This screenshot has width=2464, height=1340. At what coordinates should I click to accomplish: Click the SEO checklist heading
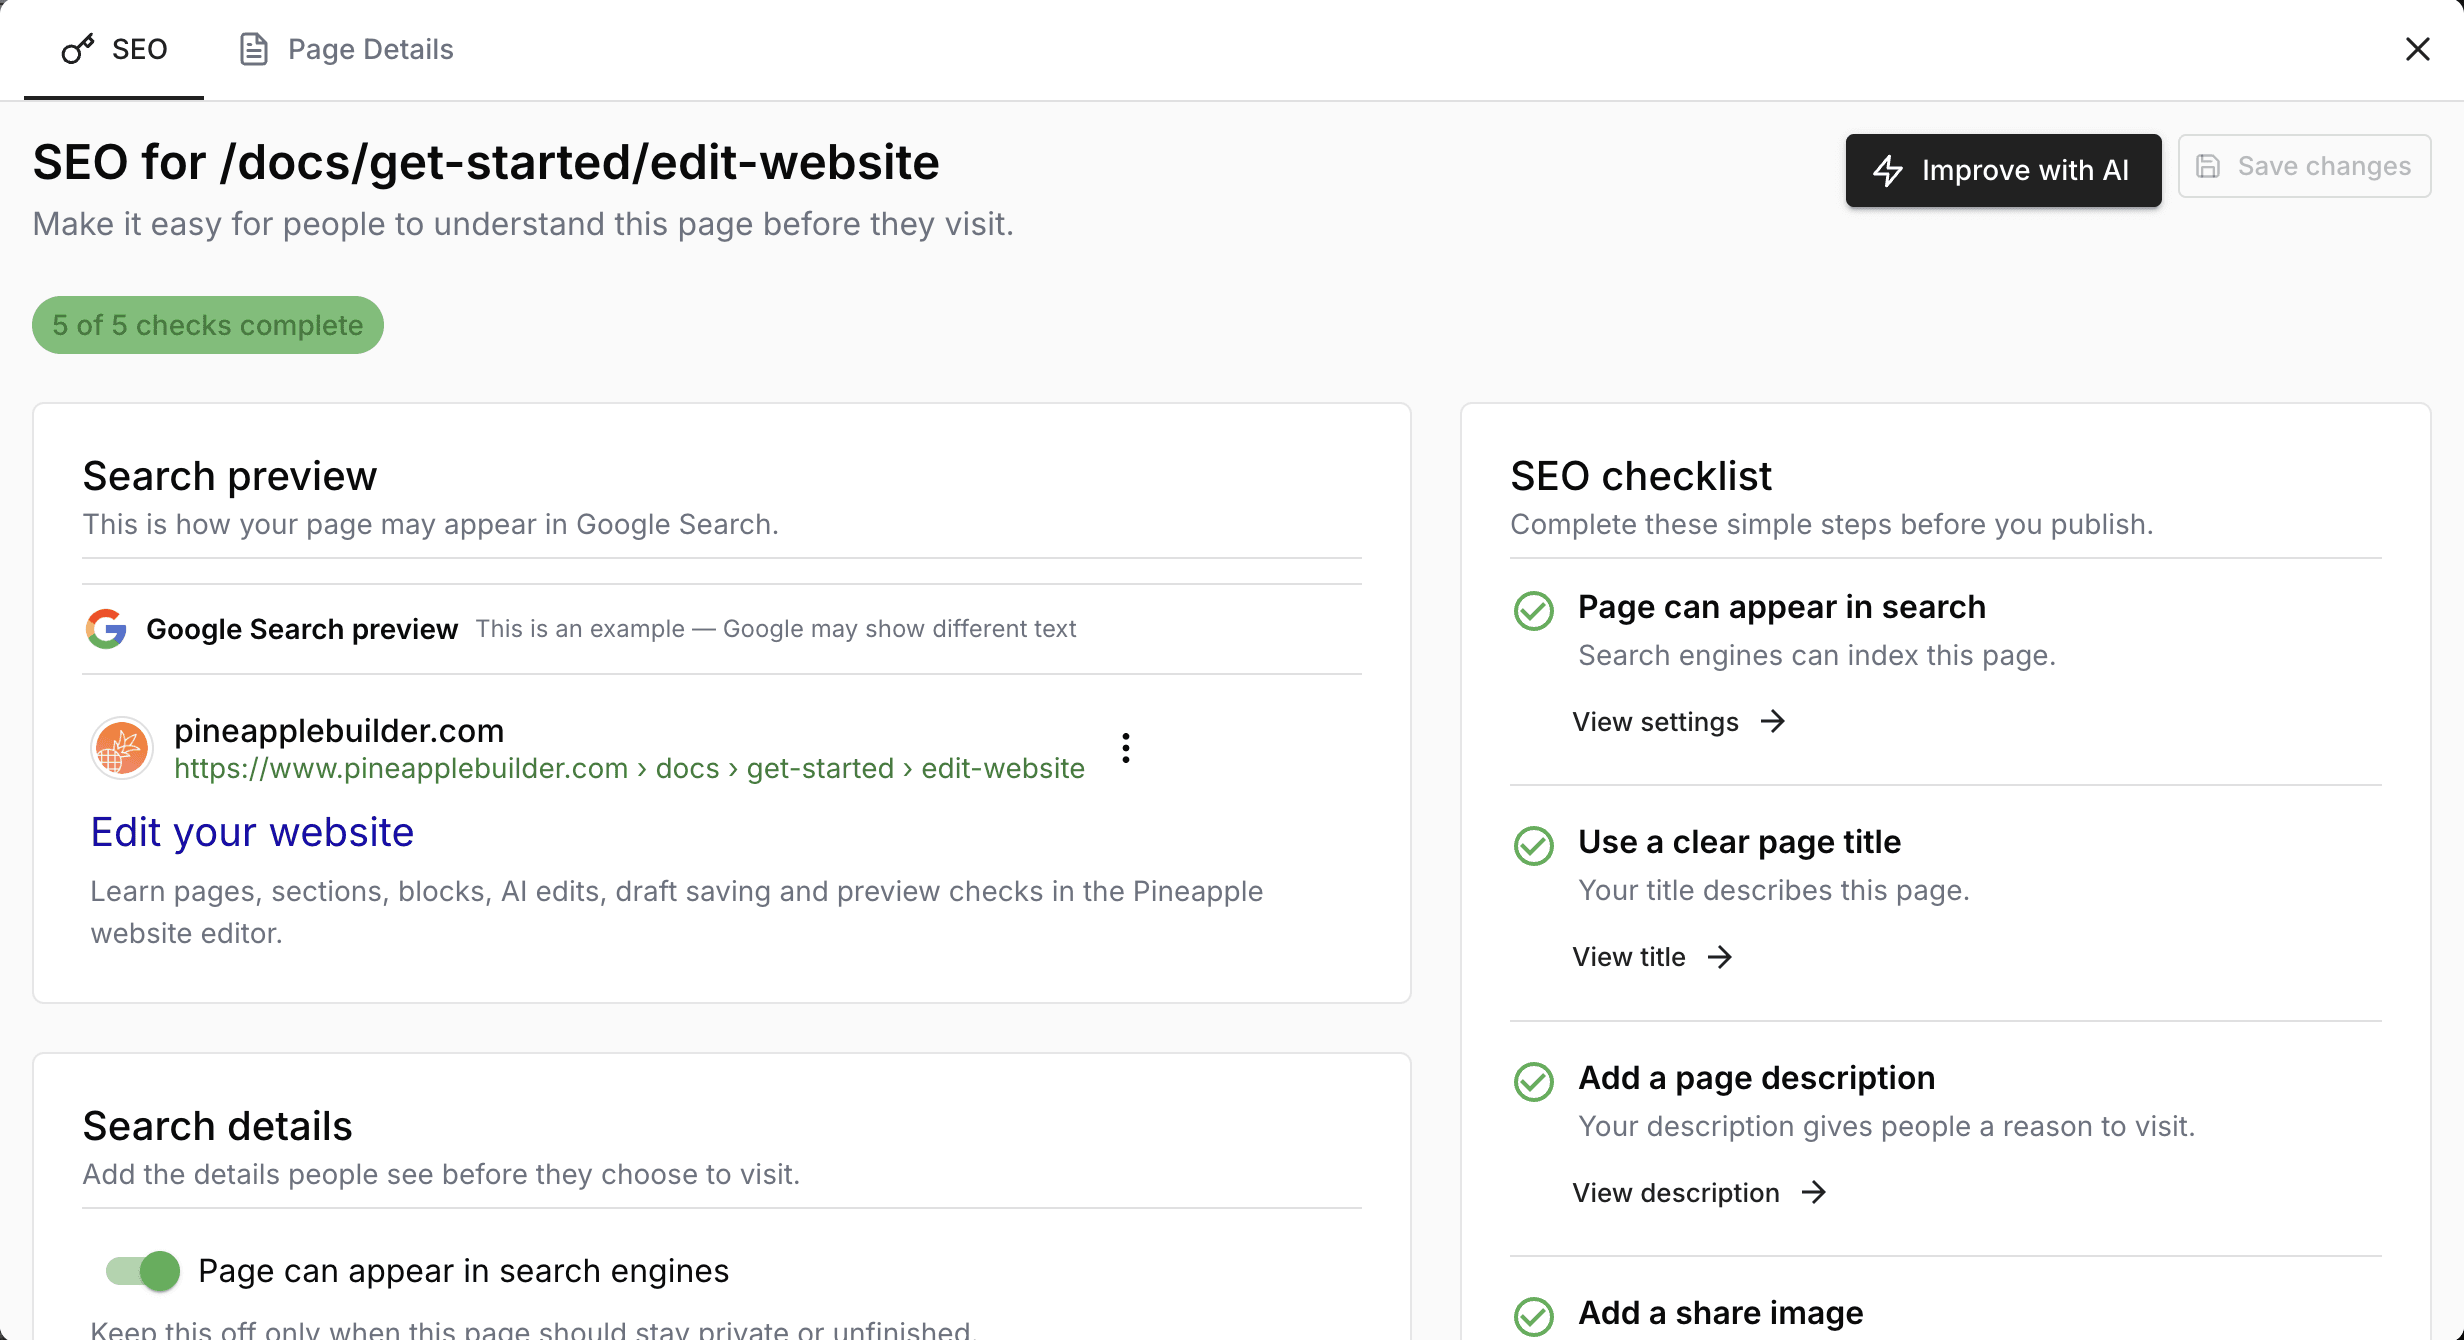point(1640,476)
